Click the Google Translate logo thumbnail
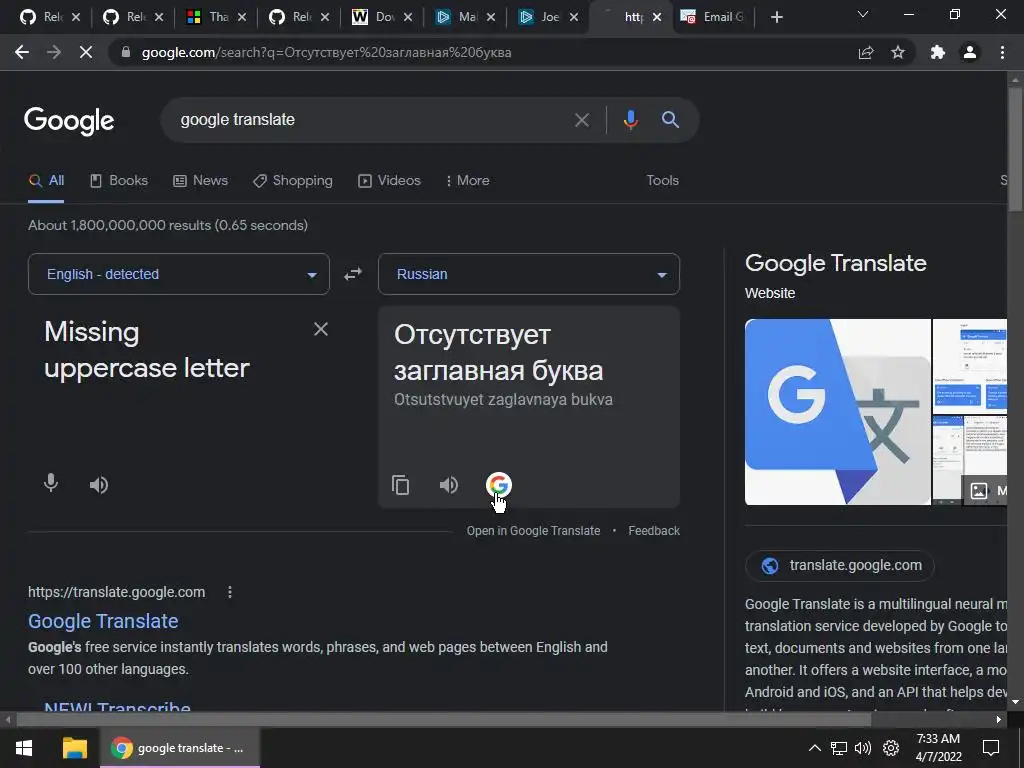This screenshot has height=768, width=1024. coord(838,411)
